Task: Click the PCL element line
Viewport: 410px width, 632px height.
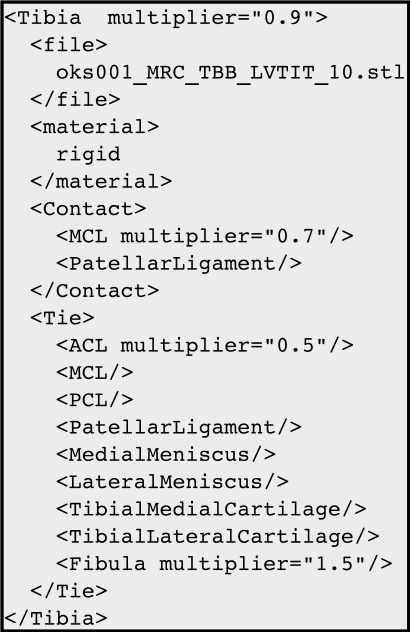Action: pos(95,400)
